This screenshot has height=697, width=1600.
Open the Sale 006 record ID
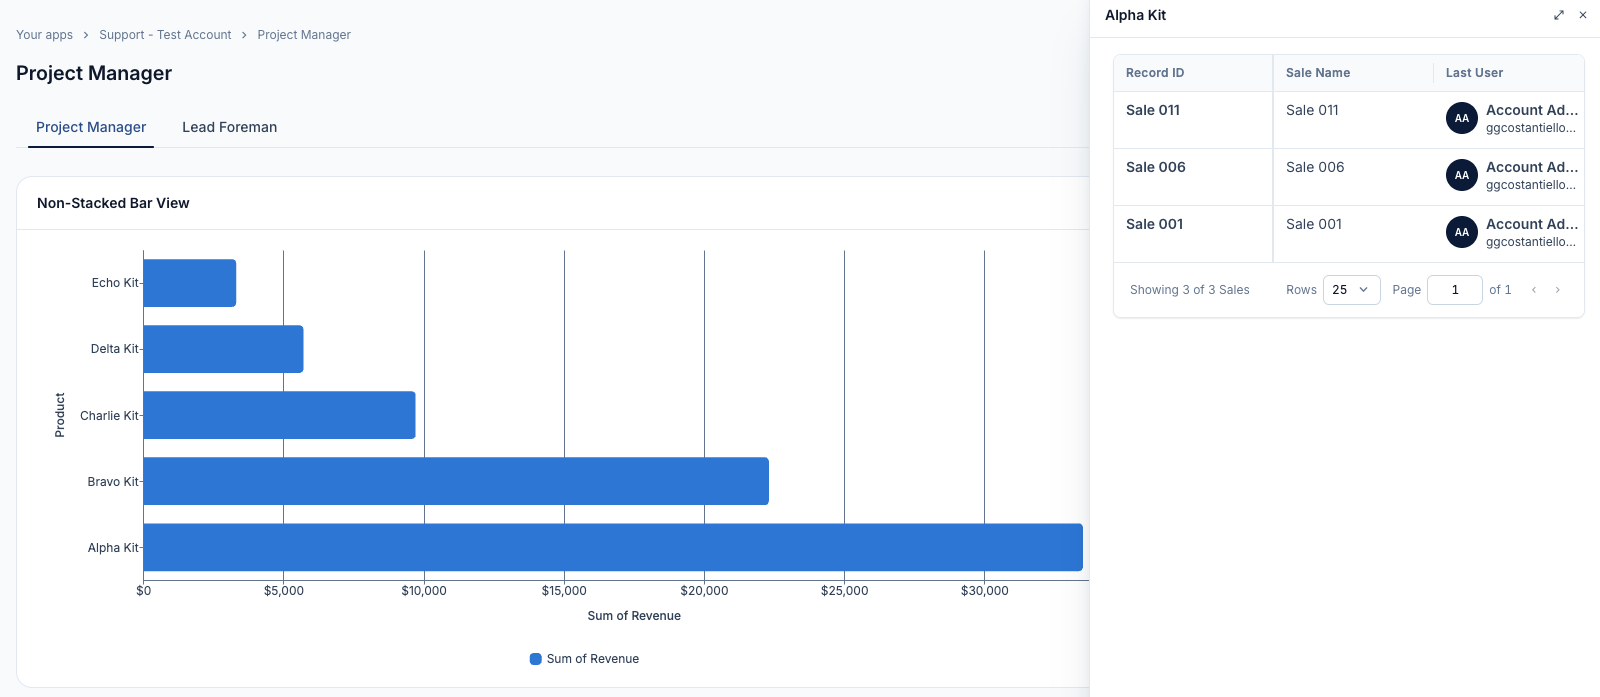click(x=1156, y=167)
